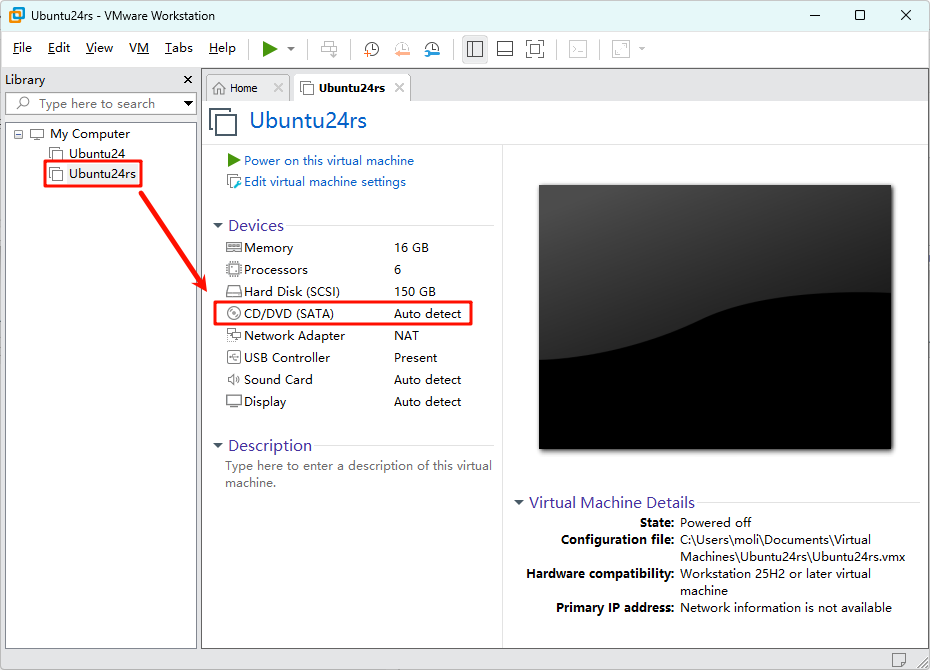Collapse the Virtual Machine Details section

pyautogui.click(x=518, y=503)
